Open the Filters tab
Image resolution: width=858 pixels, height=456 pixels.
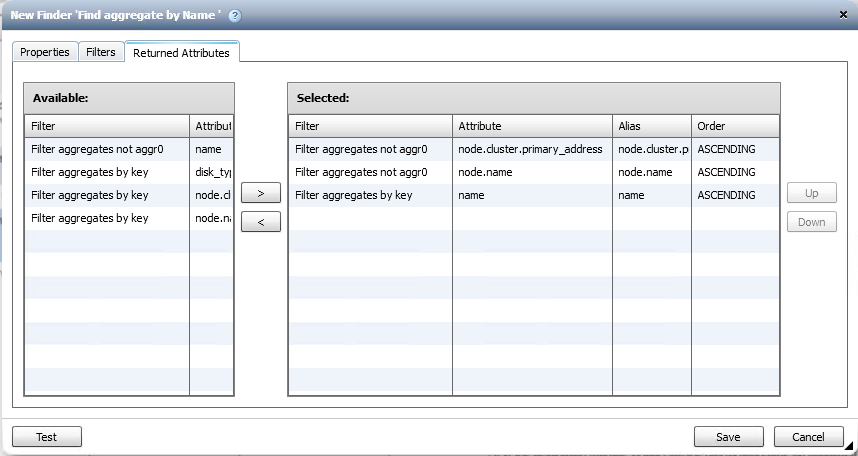101,52
